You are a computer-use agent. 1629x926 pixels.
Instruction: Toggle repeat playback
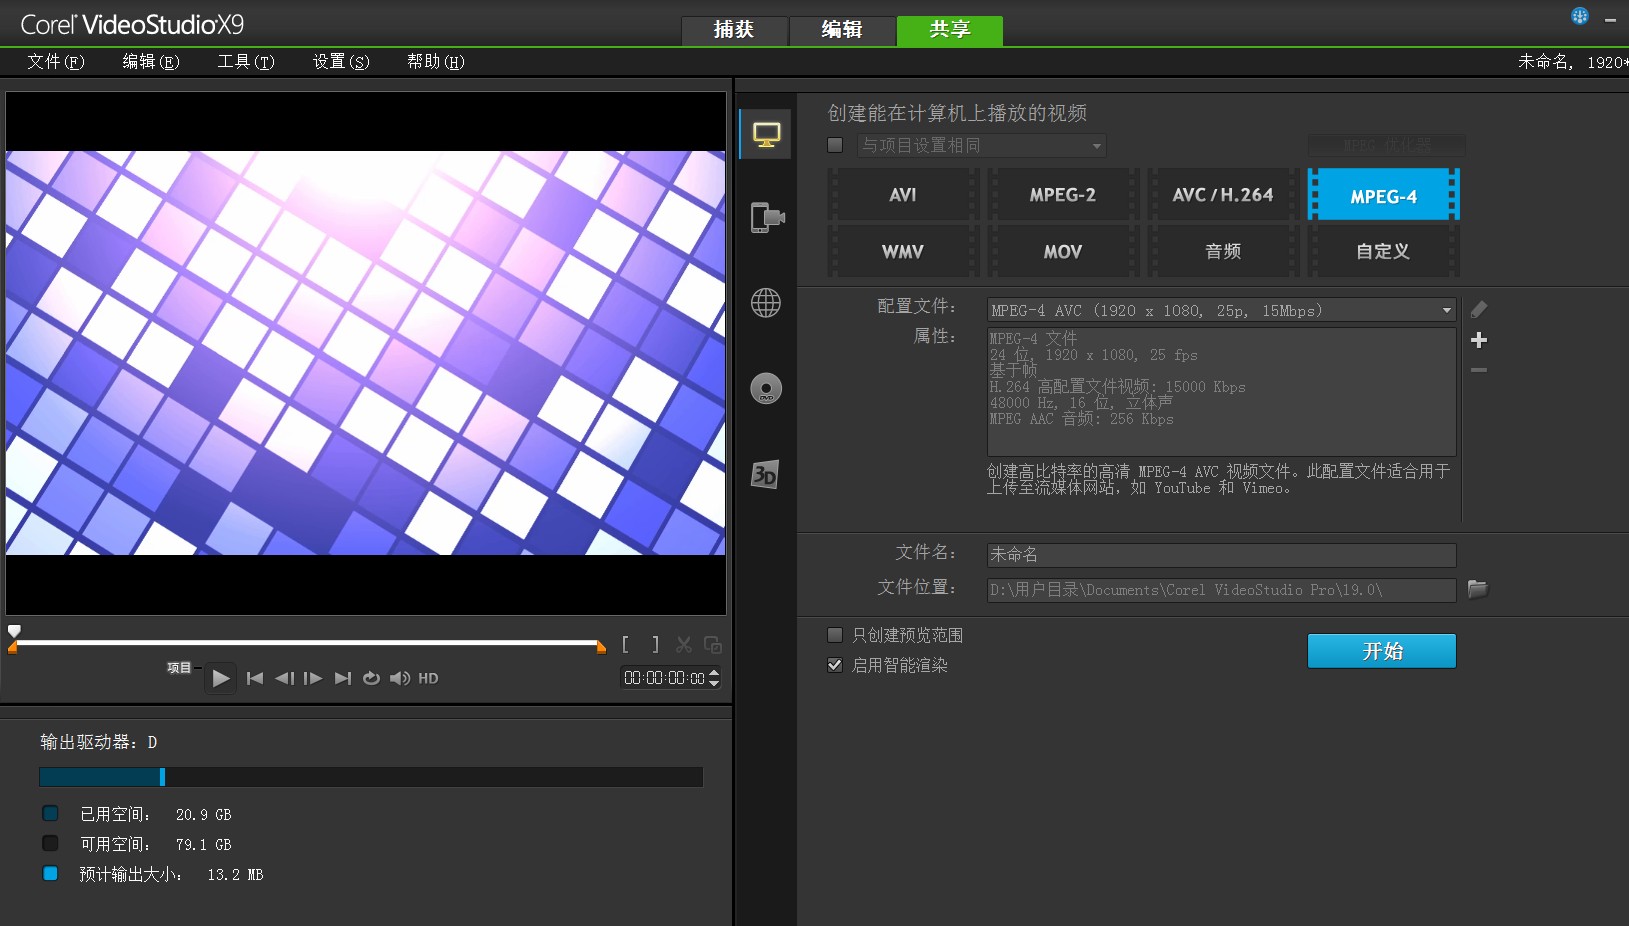pyautogui.click(x=371, y=678)
